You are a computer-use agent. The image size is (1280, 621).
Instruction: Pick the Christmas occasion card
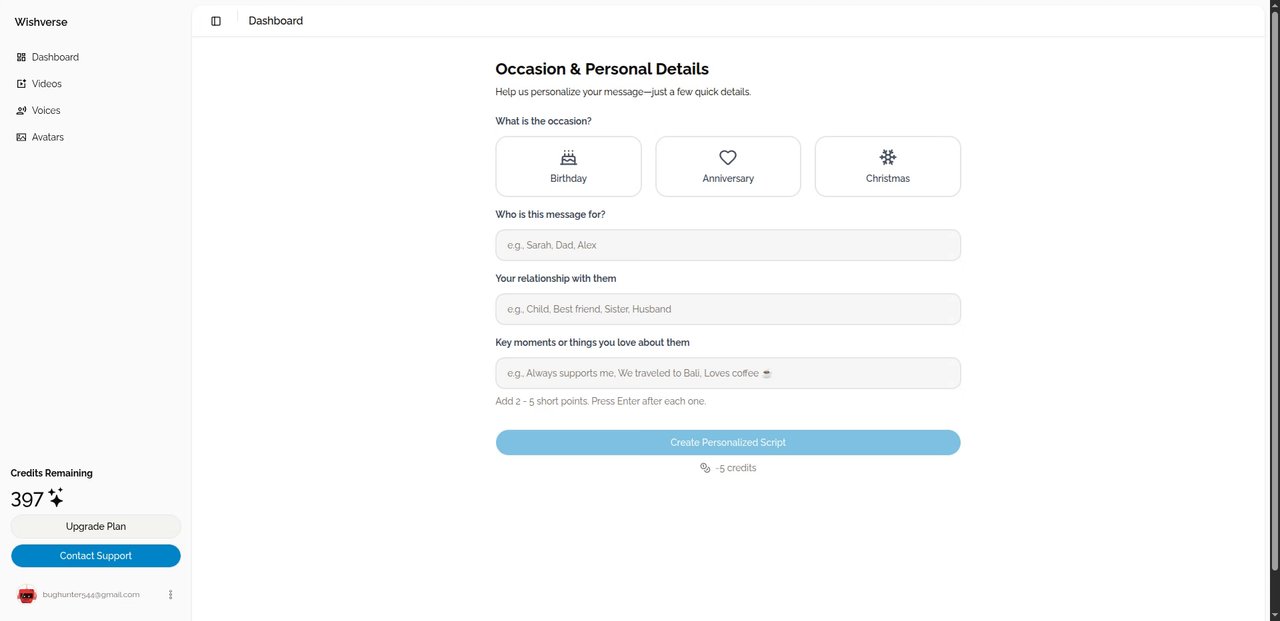click(x=888, y=167)
